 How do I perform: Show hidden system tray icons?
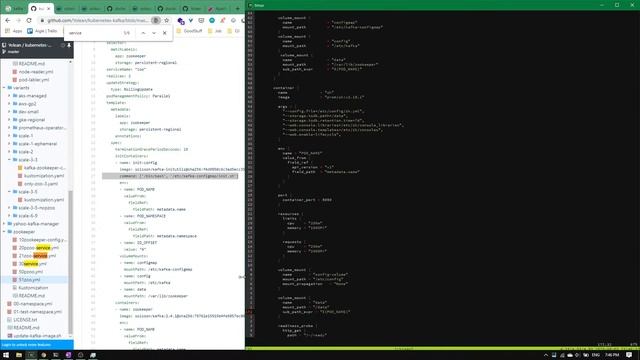coord(546,355)
